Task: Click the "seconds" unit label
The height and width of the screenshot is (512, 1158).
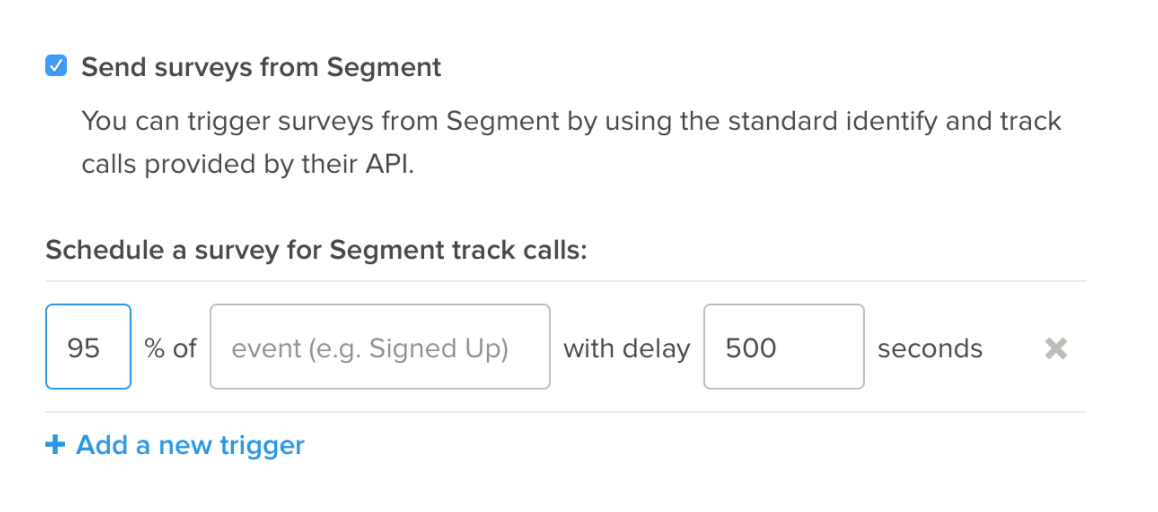Action: point(930,348)
